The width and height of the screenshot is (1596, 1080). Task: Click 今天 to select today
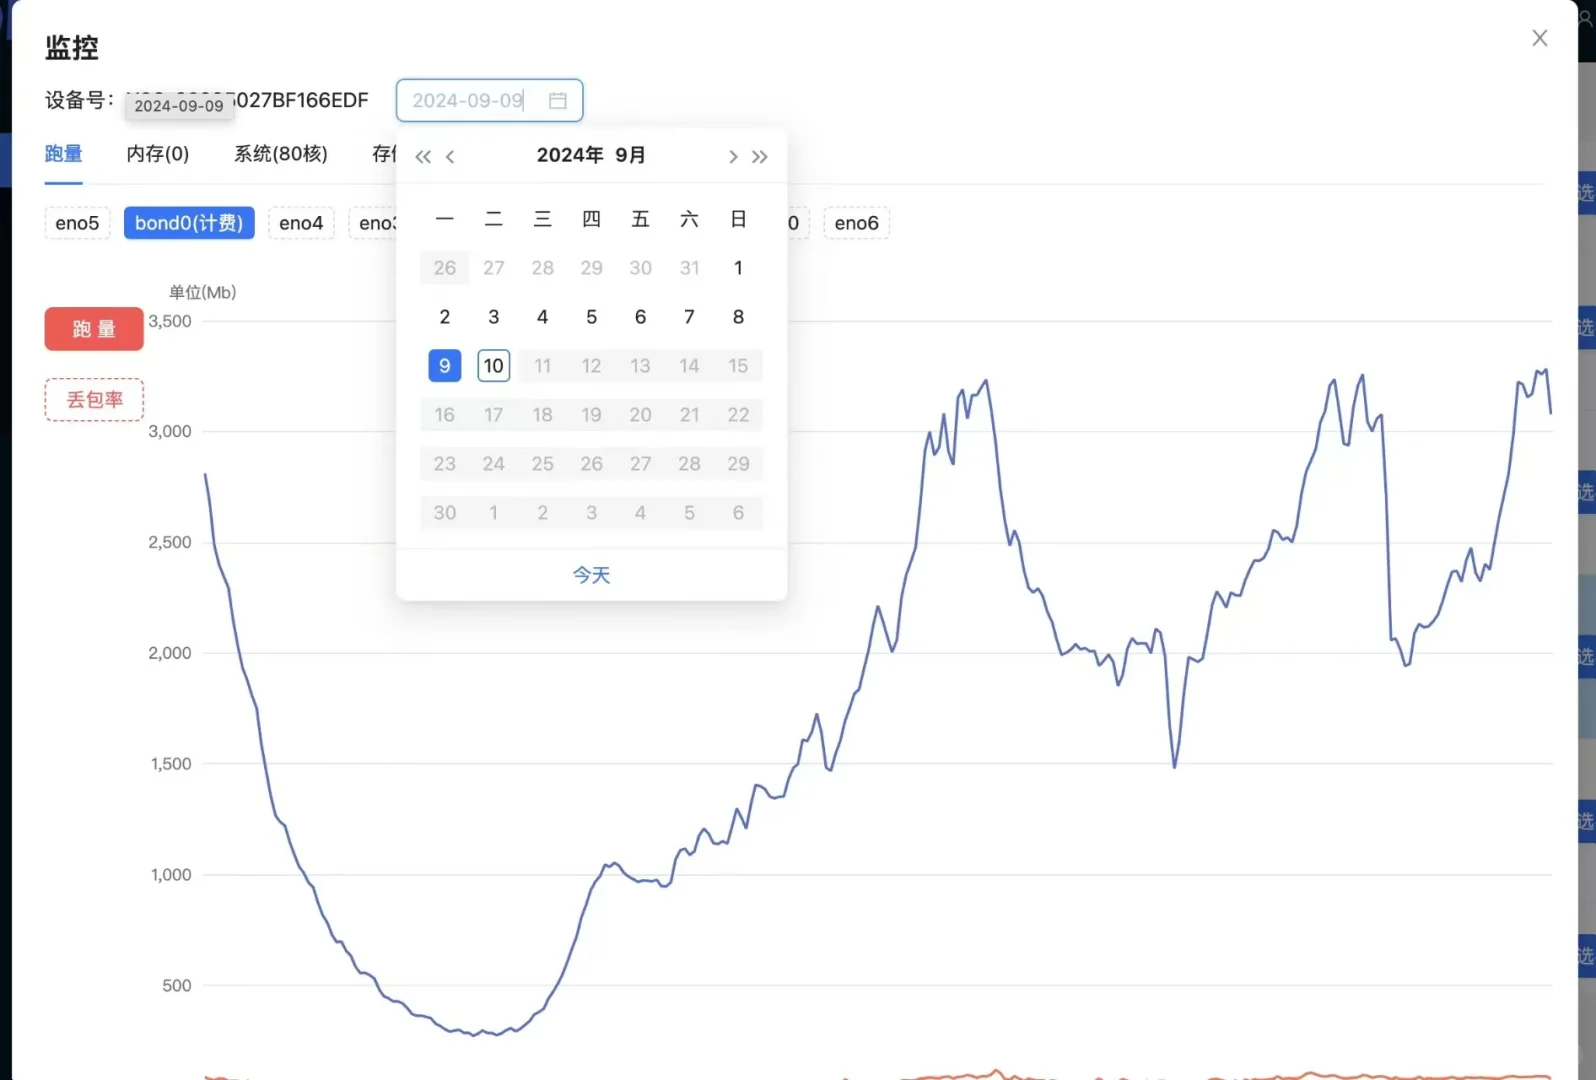(x=591, y=575)
